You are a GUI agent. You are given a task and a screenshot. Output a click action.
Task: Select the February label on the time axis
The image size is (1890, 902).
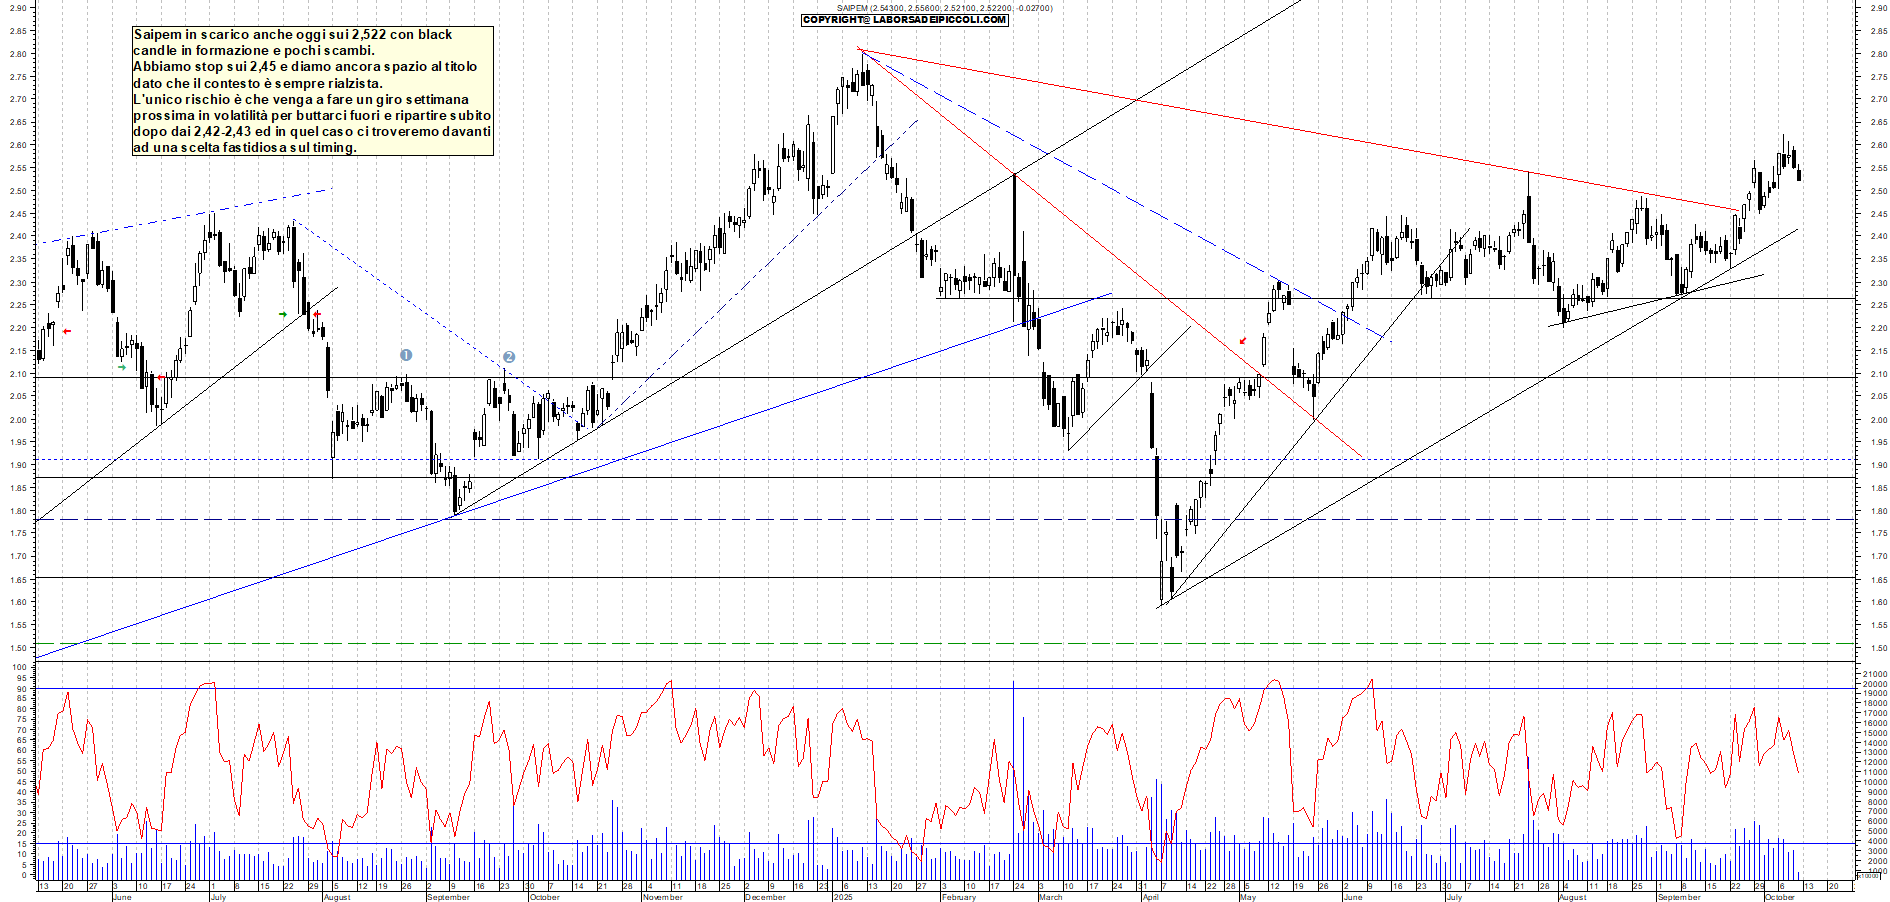(x=958, y=897)
